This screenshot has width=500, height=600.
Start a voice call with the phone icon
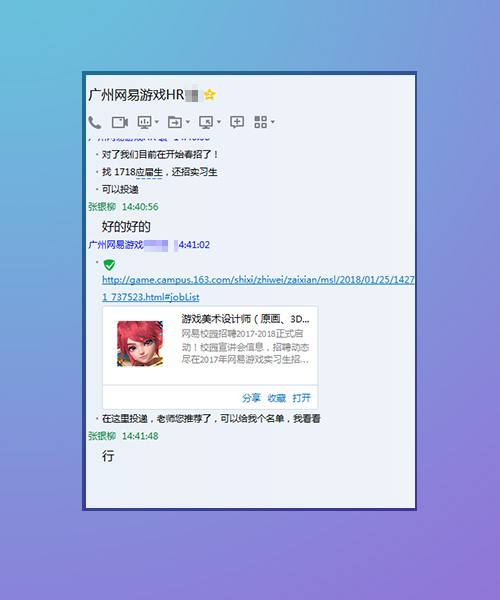tap(94, 122)
